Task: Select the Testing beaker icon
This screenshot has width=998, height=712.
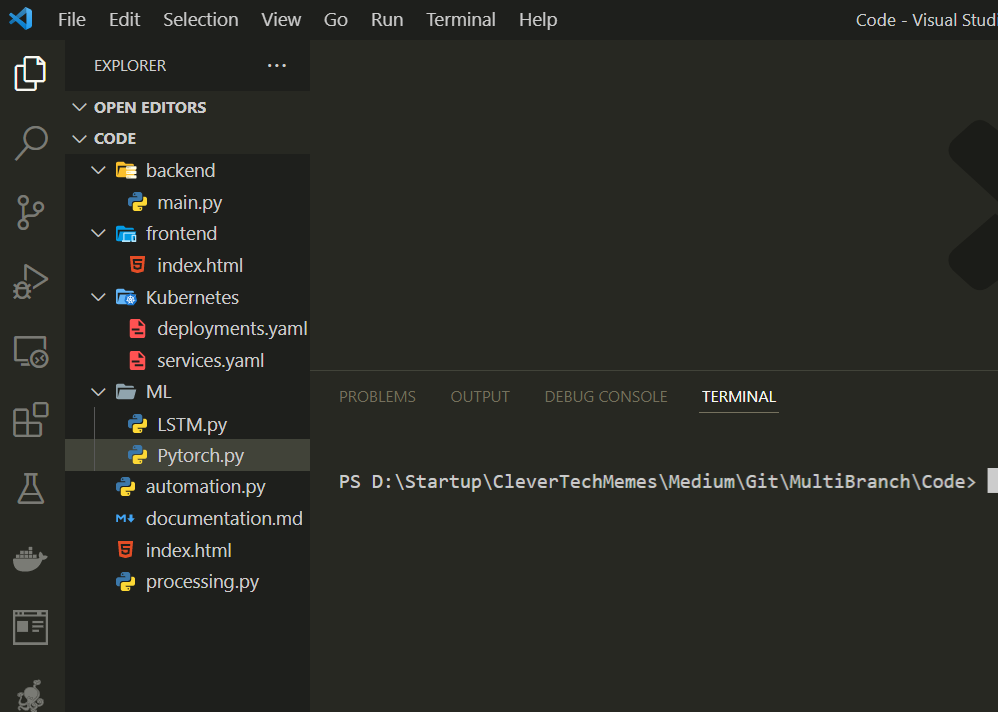Action: pos(31,489)
